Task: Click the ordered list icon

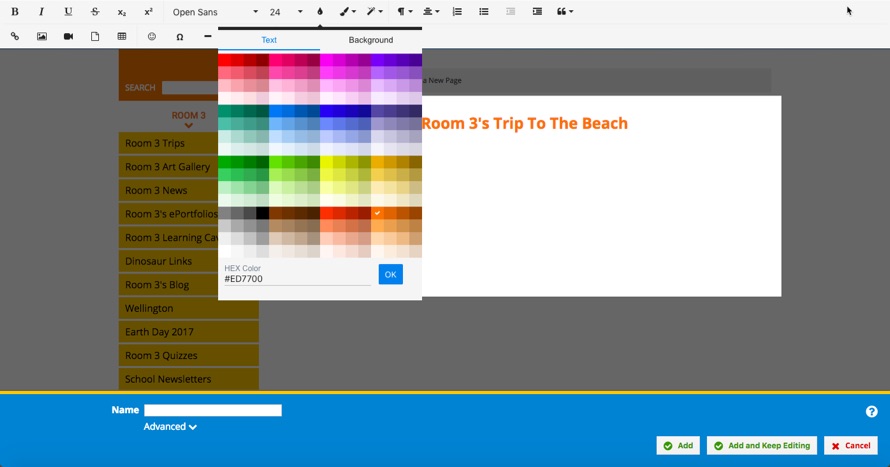Action: pos(457,12)
